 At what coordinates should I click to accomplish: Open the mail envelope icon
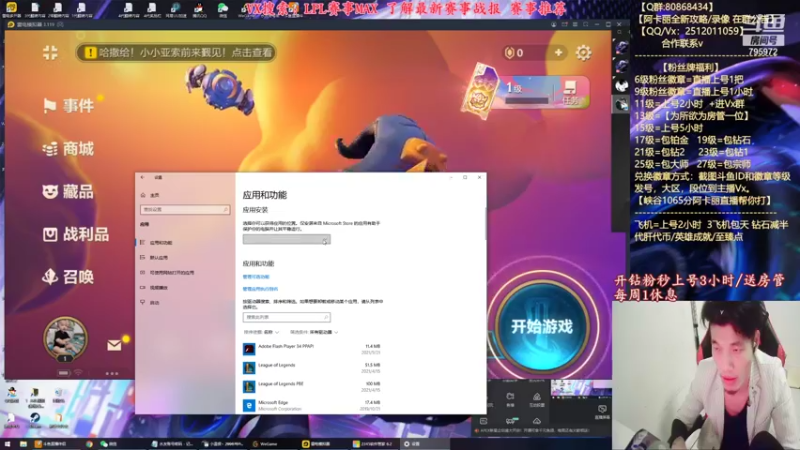114,345
